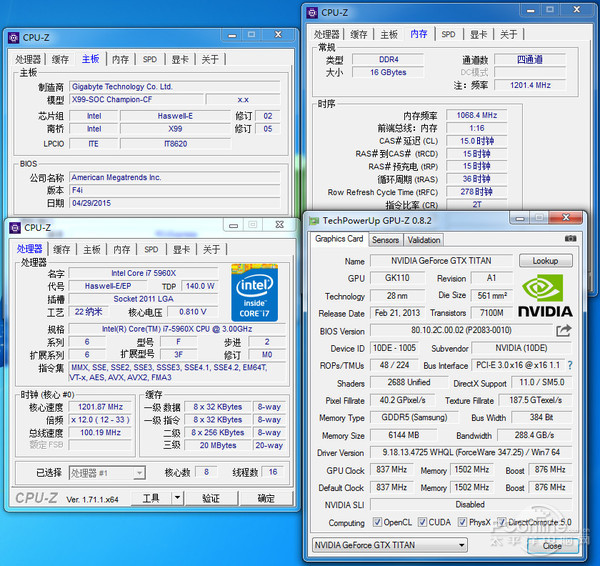Click the Bus Interface question mark icon

(570, 365)
